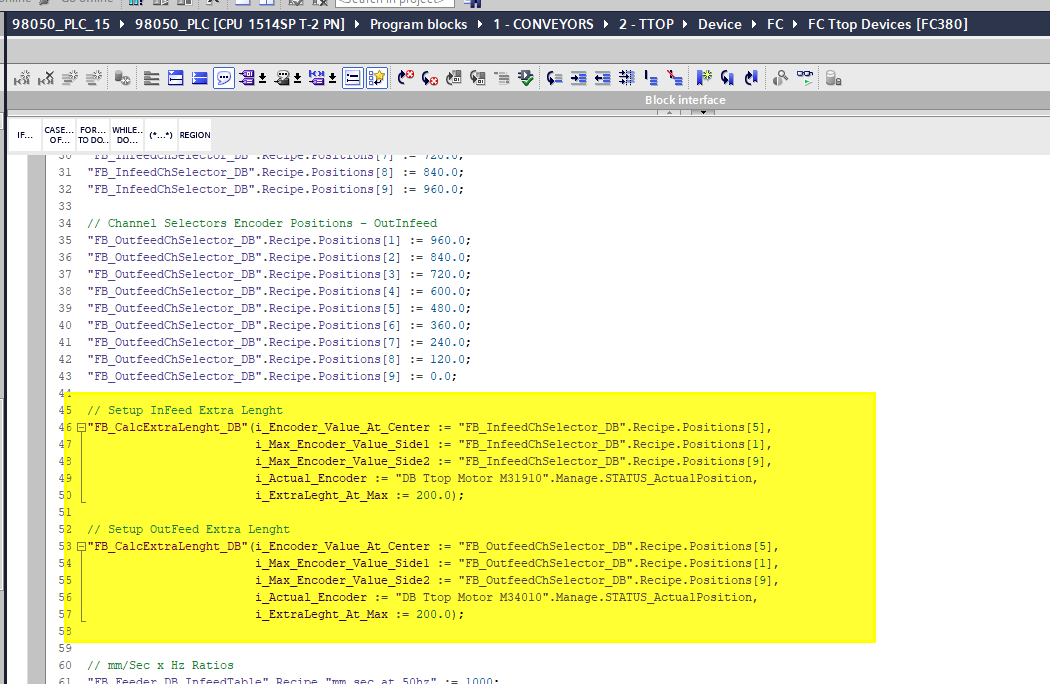The image size is (1050, 684).
Task: Collapse the code block at line 53
Action: (x=81, y=547)
